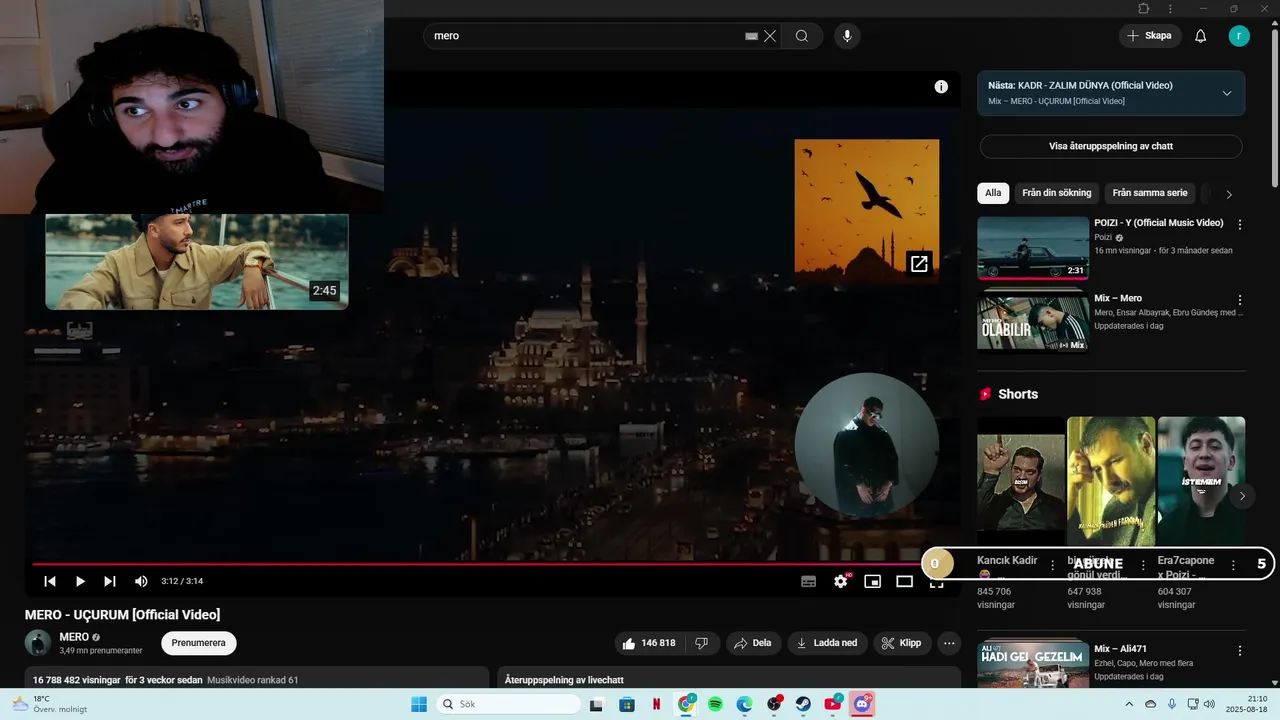Open the end-screen video thumbnail marked 2:45
The image size is (1280, 720).
[197, 261]
